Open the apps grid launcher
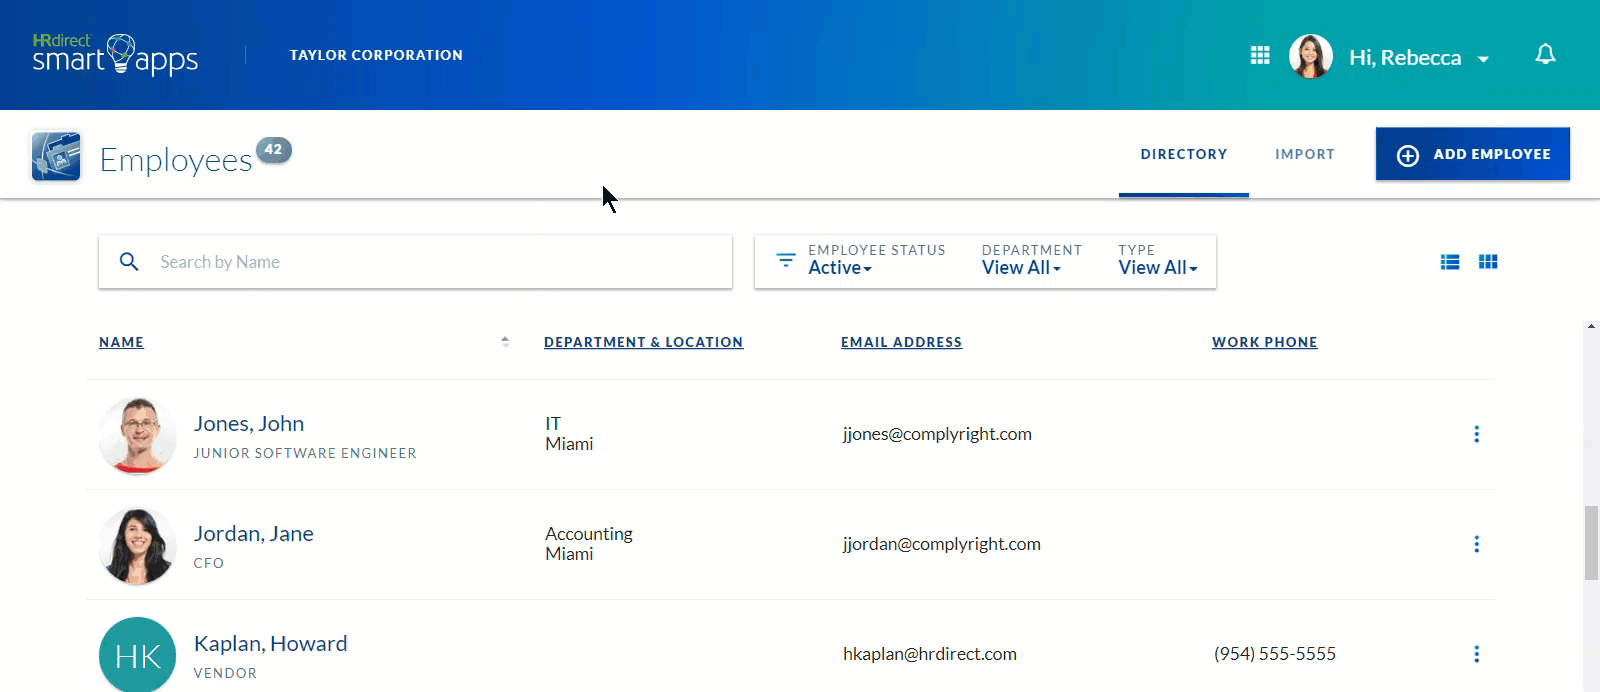Screen dimensions: 1600x692 point(1260,55)
